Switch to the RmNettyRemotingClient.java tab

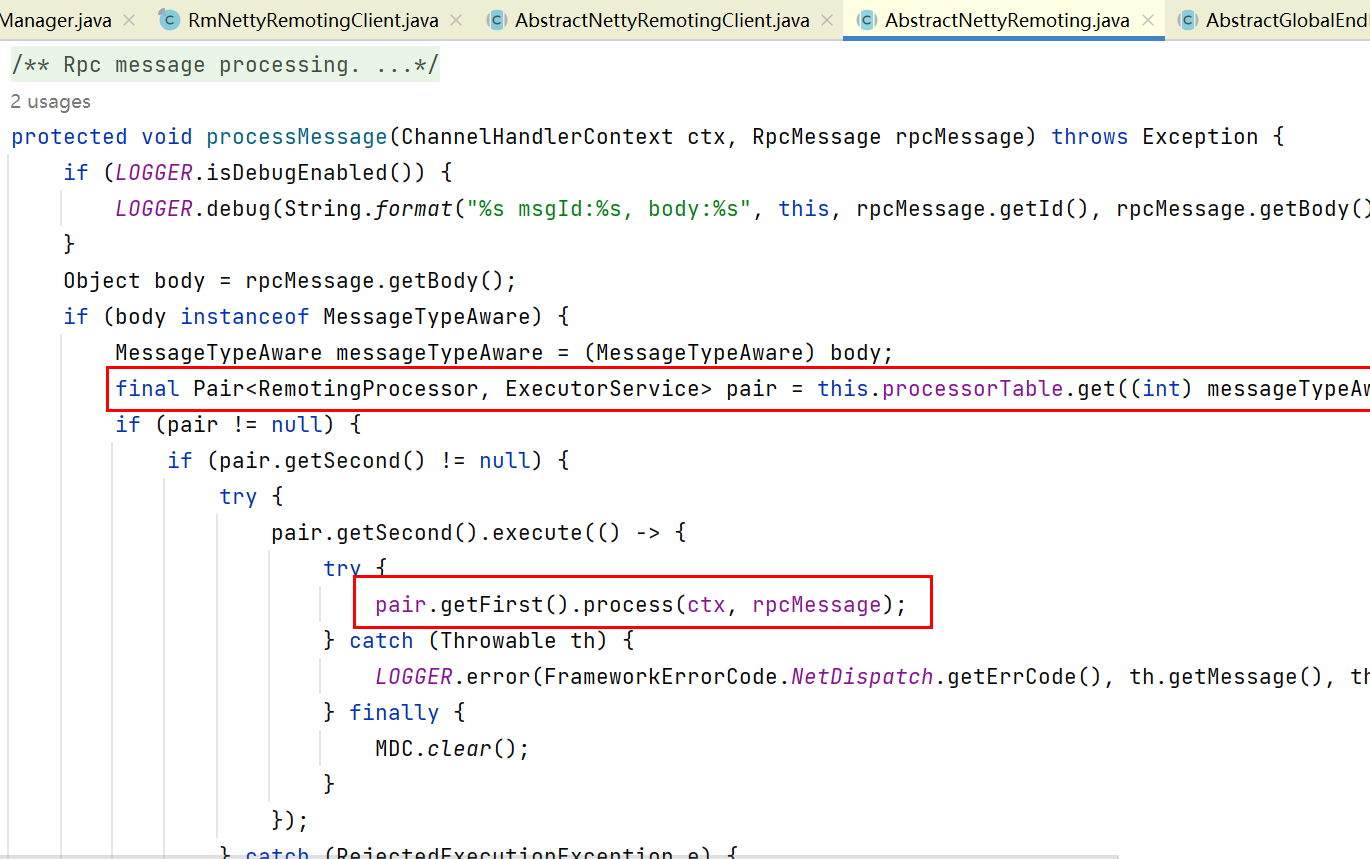312,20
